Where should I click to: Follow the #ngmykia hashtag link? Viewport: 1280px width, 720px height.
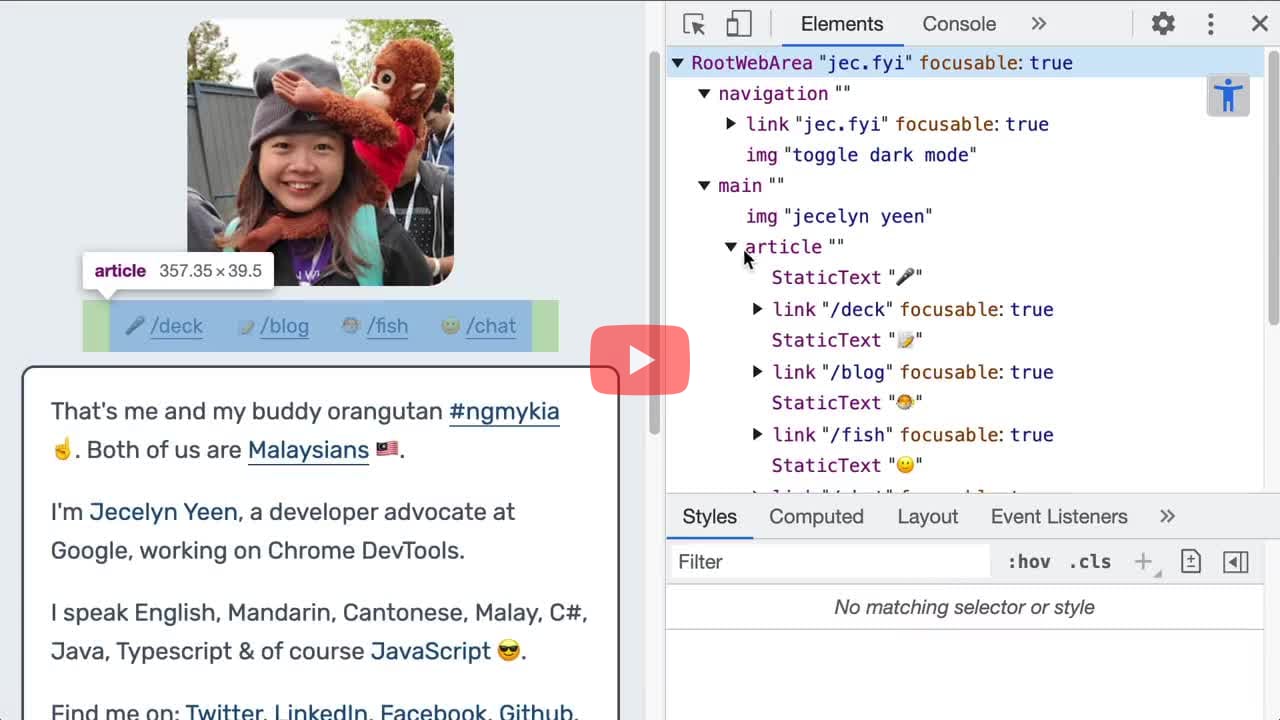(504, 412)
